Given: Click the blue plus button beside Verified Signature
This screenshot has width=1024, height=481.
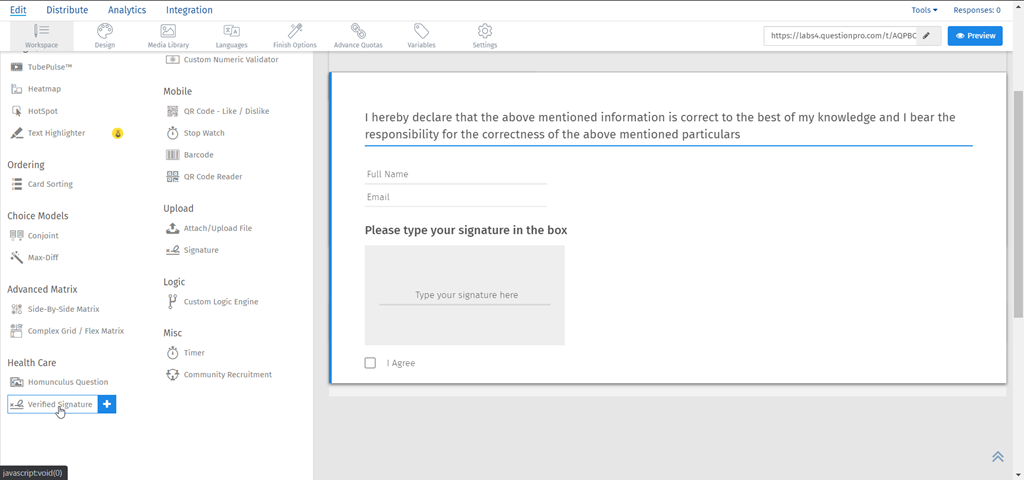Looking at the screenshot, I should (107, 405).
